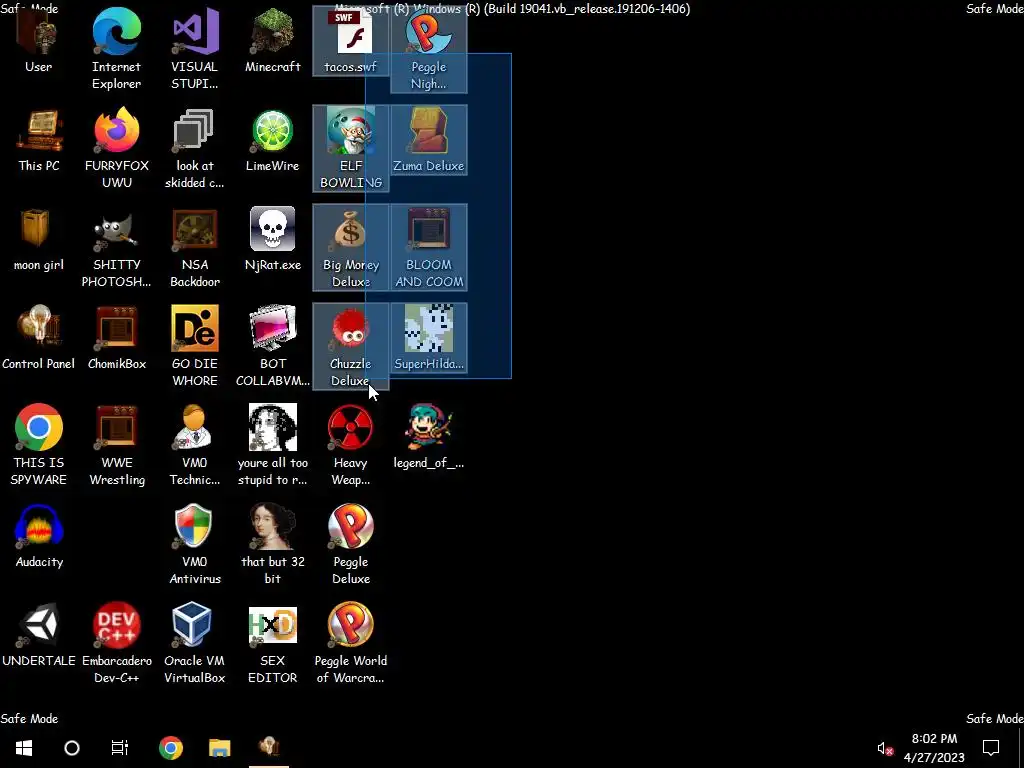Click the SEX EDITOR HxD icon

(273, 643)
